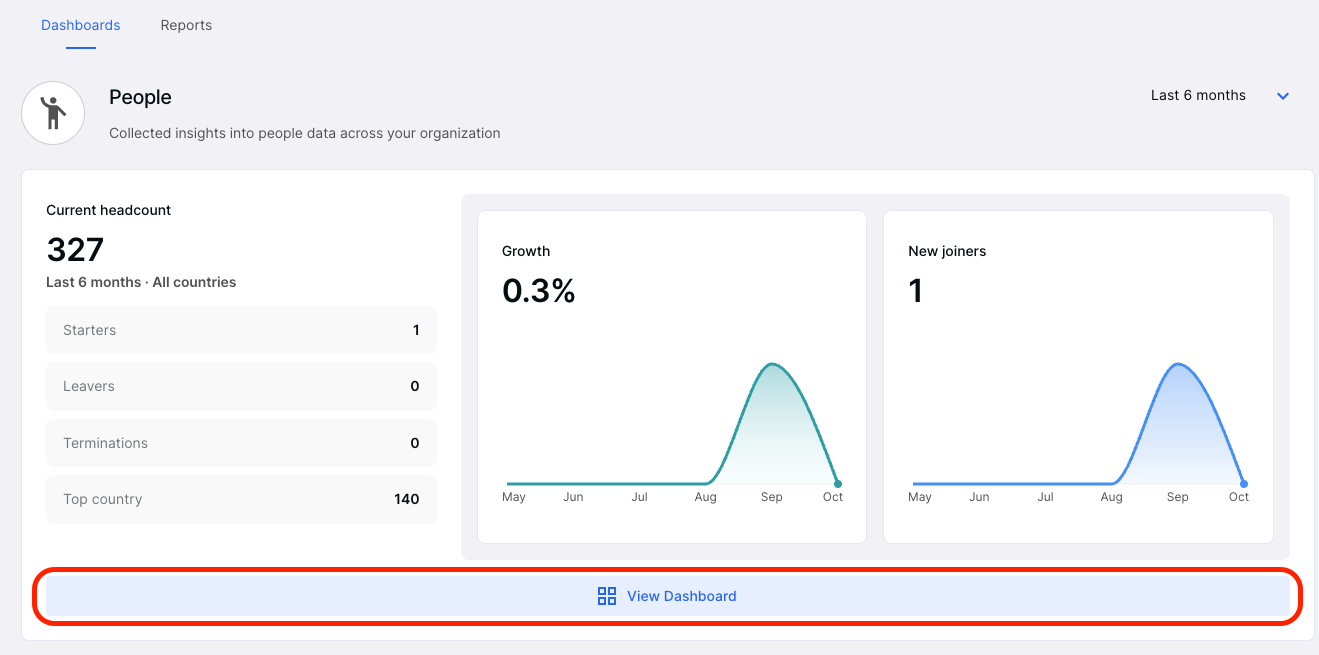Open the Last 6 months time range selector

tap(1198, 95)
